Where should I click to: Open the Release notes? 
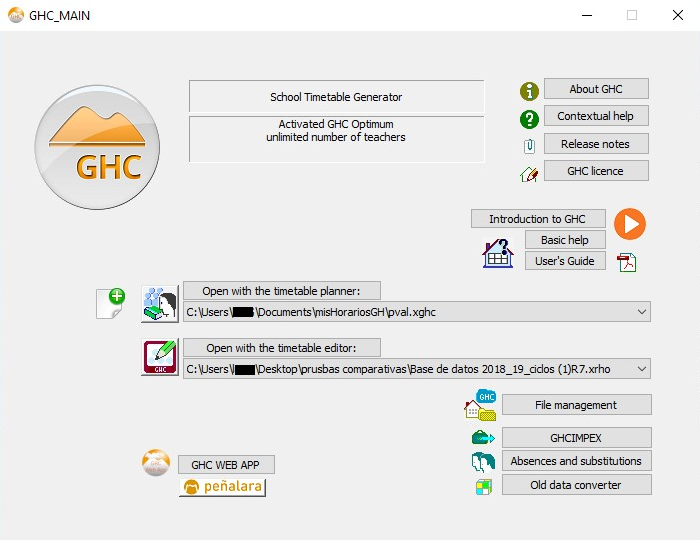point(596,144)
